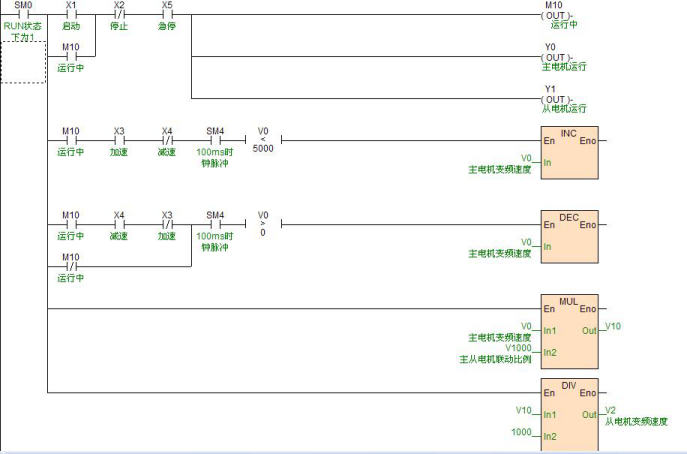Select the X5 急停 emergency stop contact
Image resolution: width=687 pixels, height=454 pixels.
pos(166,15)
